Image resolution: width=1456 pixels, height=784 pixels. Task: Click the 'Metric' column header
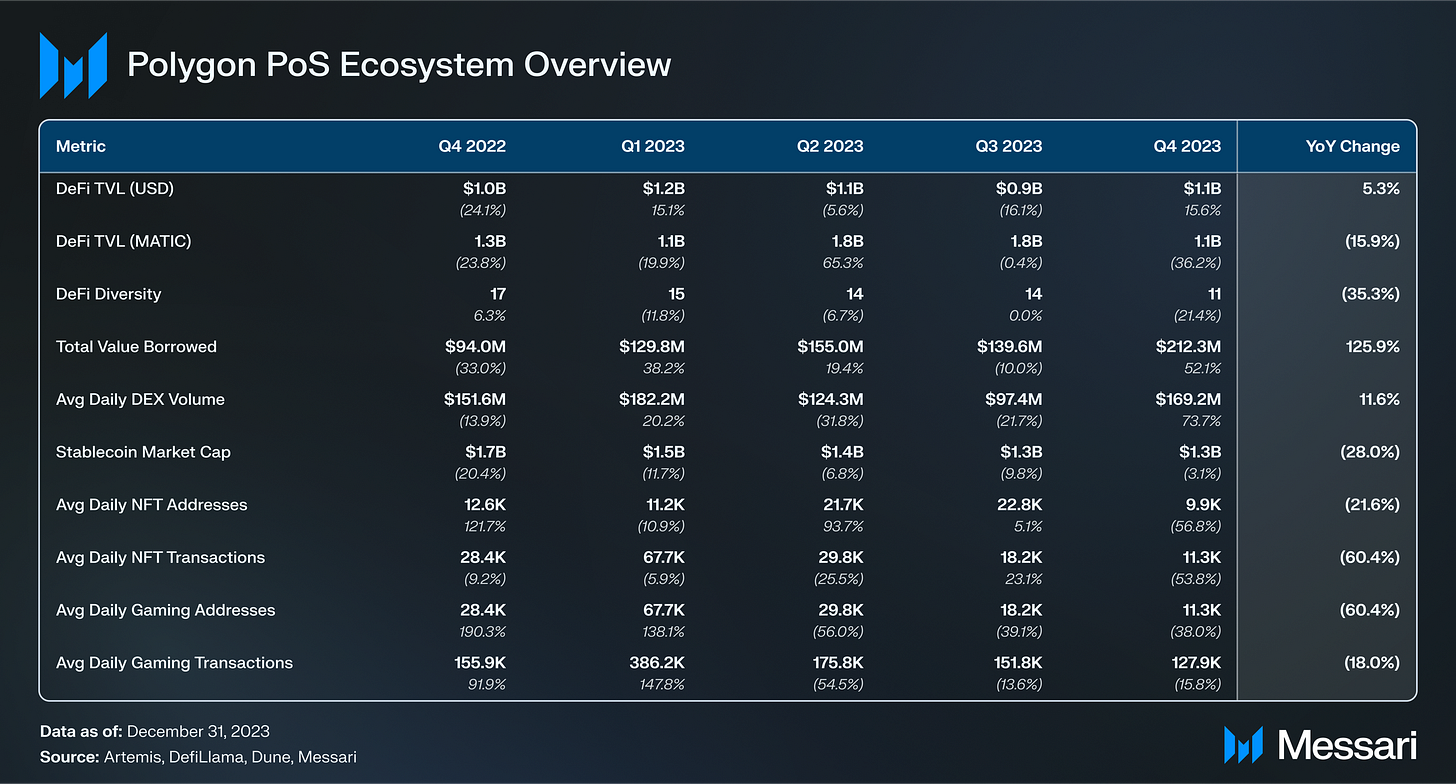pos(81,146)
